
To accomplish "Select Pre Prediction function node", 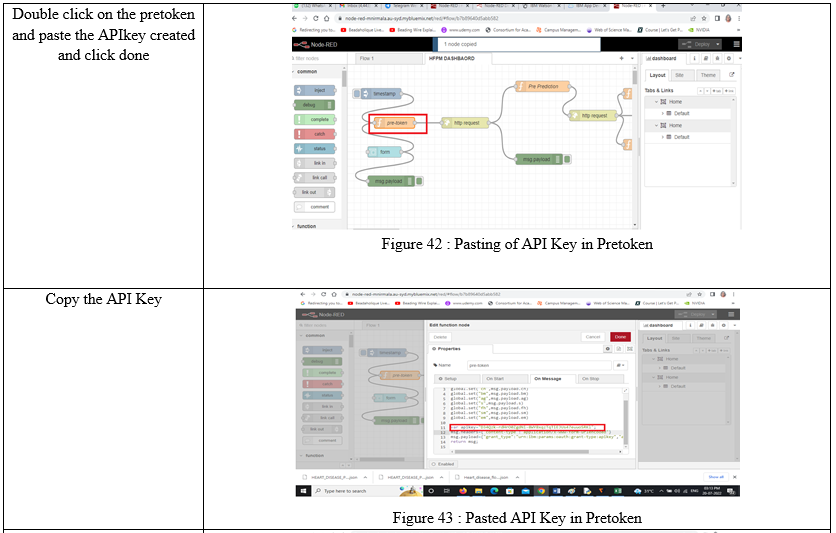I will tap(542, 86).
